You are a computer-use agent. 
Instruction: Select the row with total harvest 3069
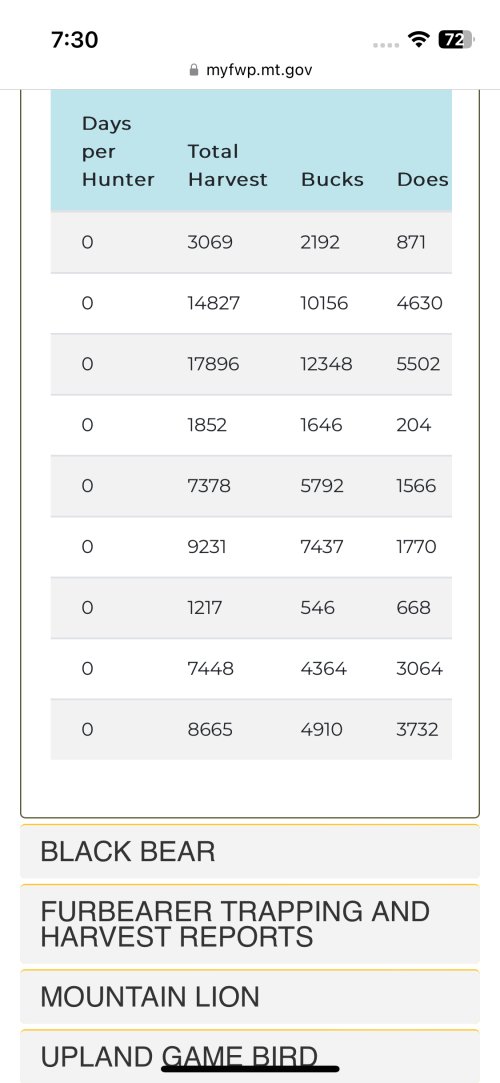(x=251, y=242)
